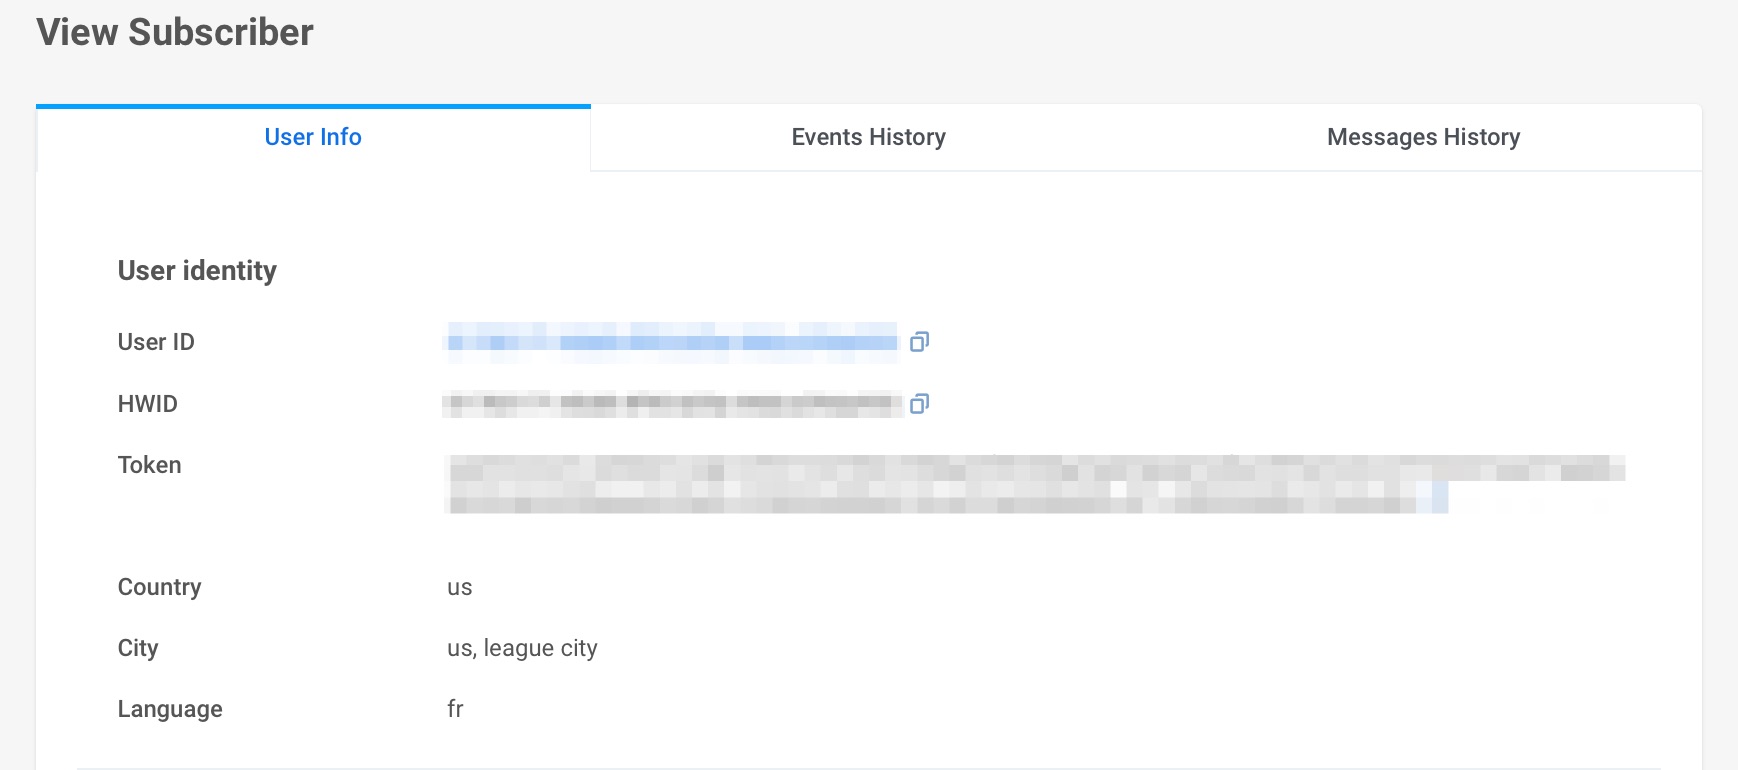Click the User identity section heading

pyautogui.click(x=197, y=271)
